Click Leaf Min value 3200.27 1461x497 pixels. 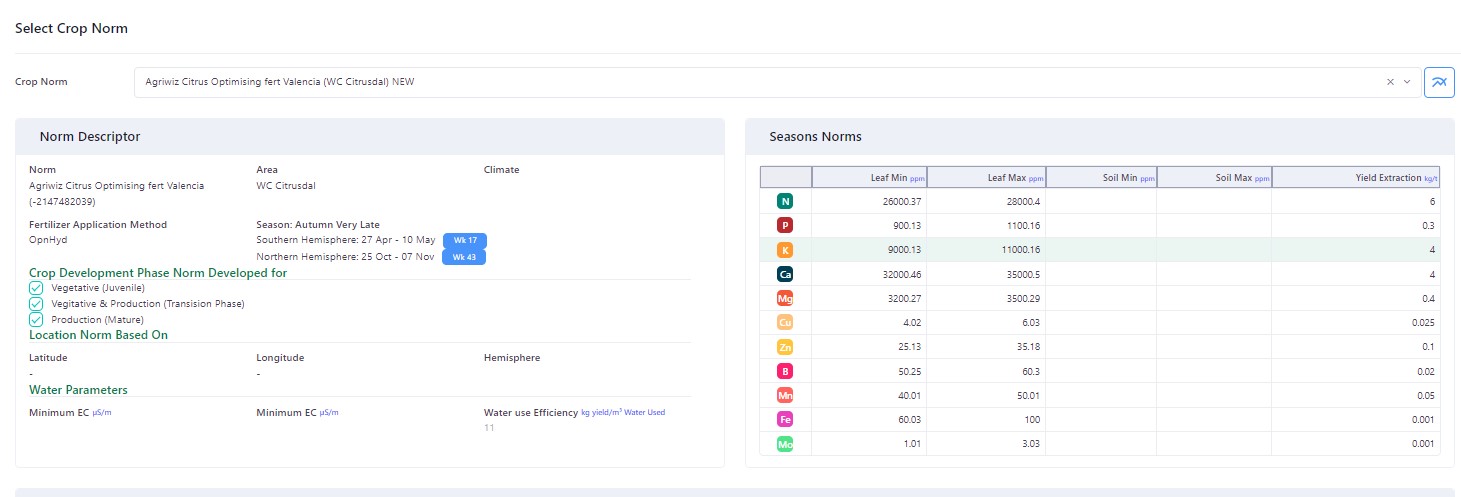click(x=903, y=298)
